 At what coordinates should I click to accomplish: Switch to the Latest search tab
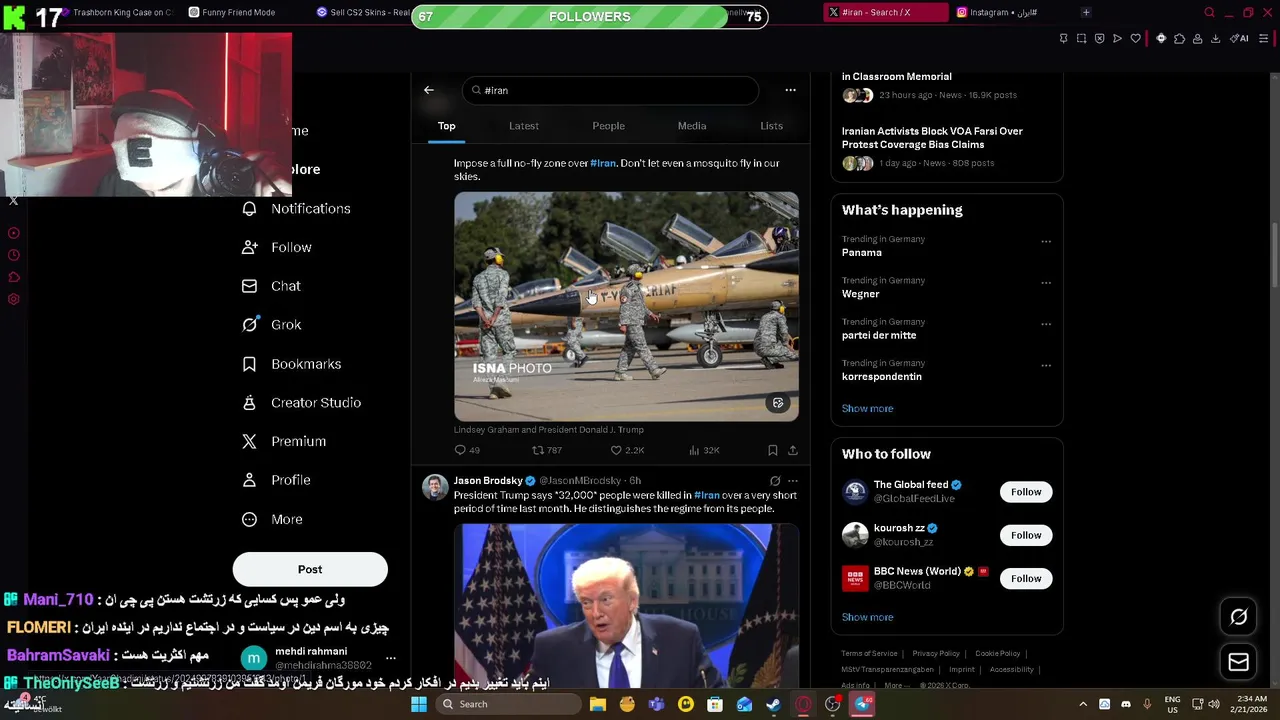(524, 126)
